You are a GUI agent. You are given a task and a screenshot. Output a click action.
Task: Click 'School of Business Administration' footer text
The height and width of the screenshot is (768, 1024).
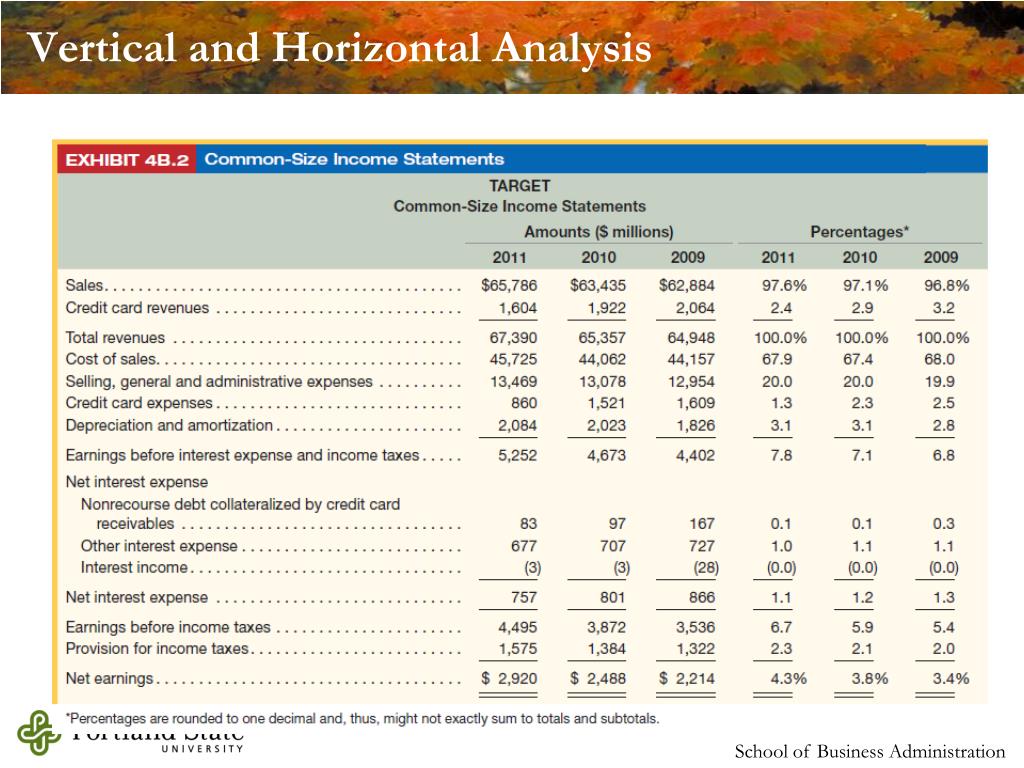pos(870,752)
